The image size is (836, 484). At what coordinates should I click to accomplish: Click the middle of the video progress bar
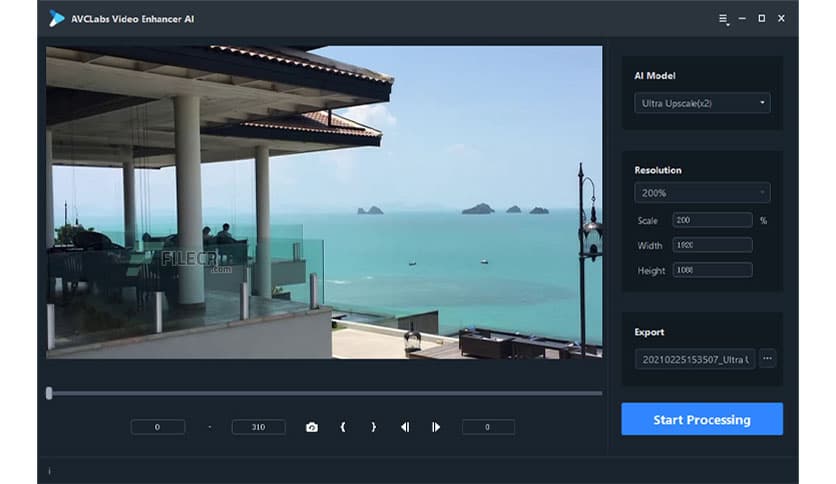(x=325, y=393)
